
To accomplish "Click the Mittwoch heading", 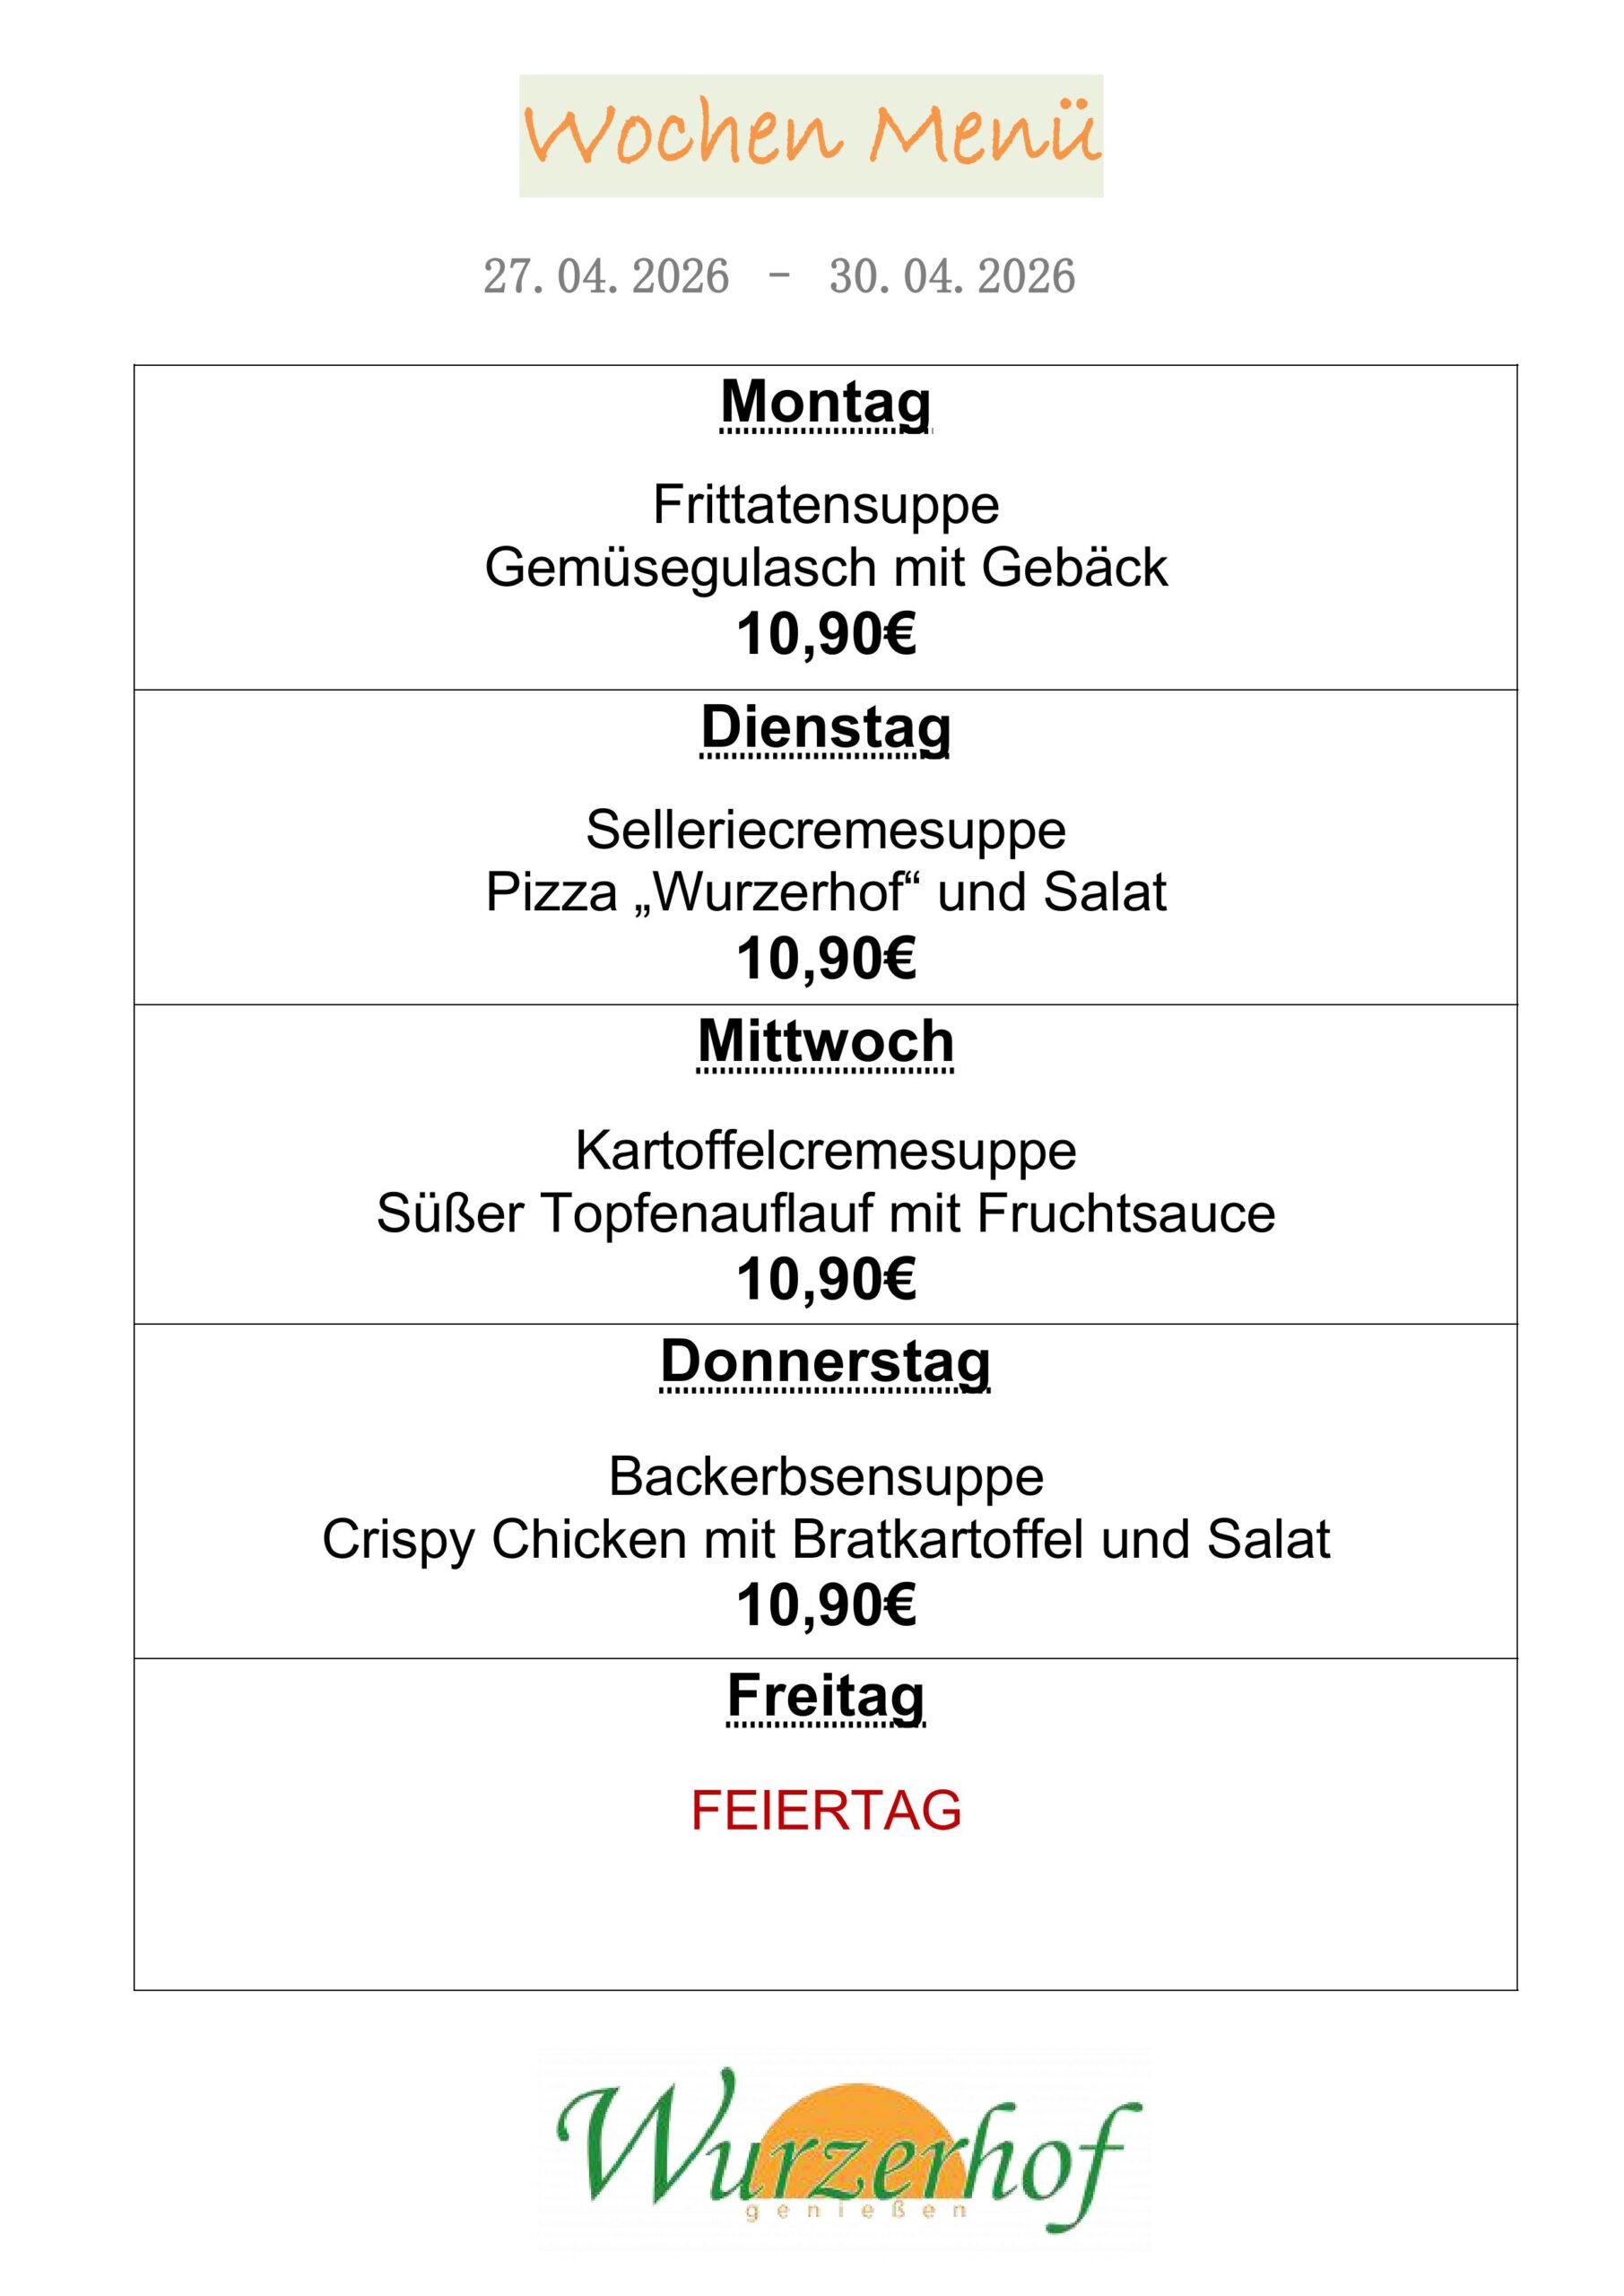I will pyautogui.click(x=826, y=1041).
